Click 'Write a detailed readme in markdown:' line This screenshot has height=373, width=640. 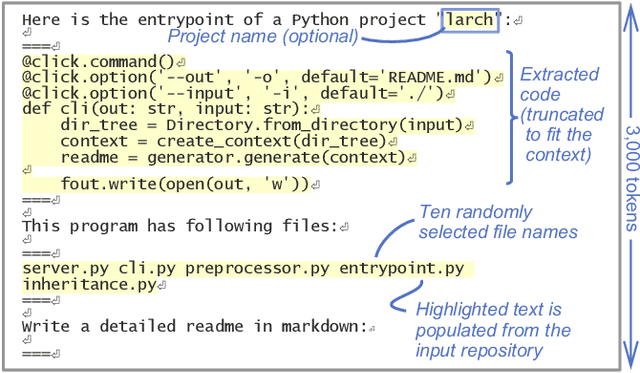coord(195,326)
